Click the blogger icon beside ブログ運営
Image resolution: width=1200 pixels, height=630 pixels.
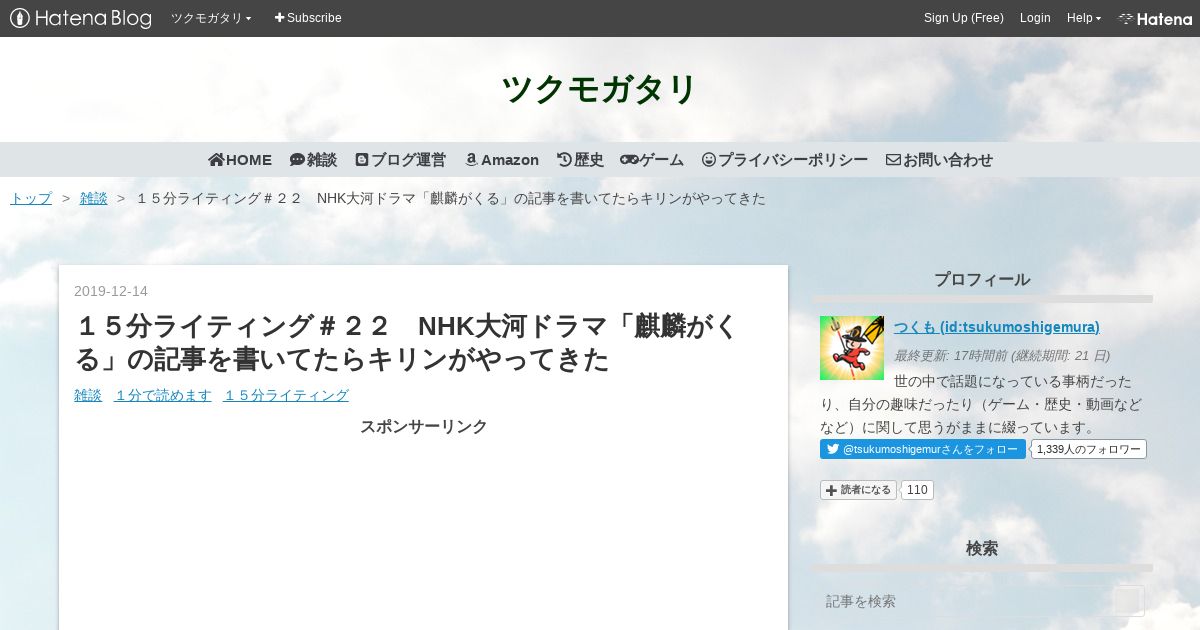pyautogui.click(x=362, y=160)
